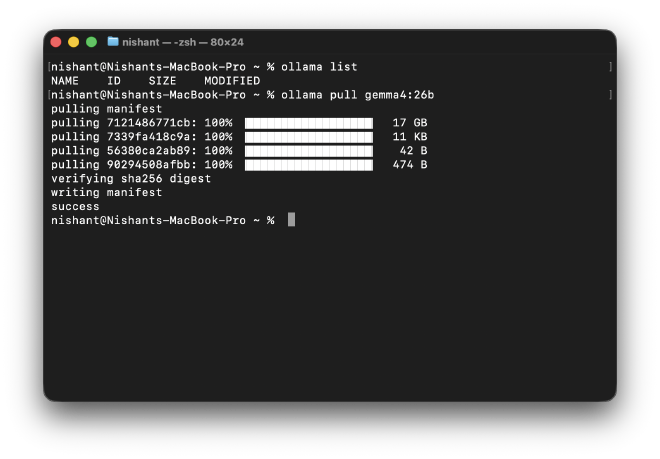Viewport: 660px width, 459px height.
Task: Click the 'ollama pull gemma4:26b' command
Action: [x=357, y=95]
